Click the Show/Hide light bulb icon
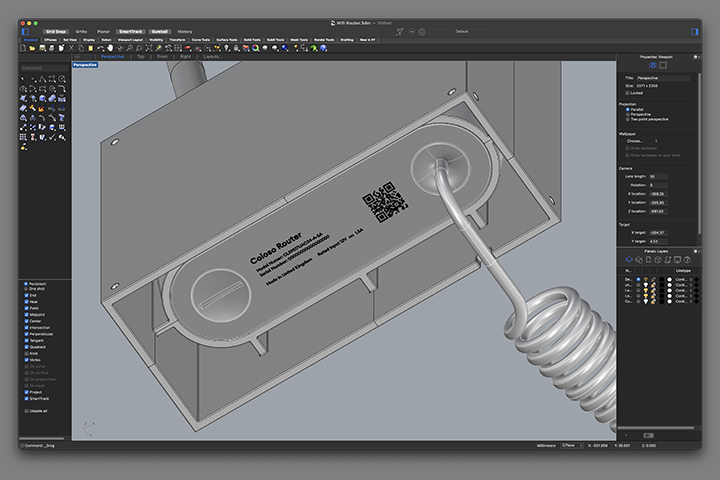This screenshot has width=720, height=480. (227, 48)
